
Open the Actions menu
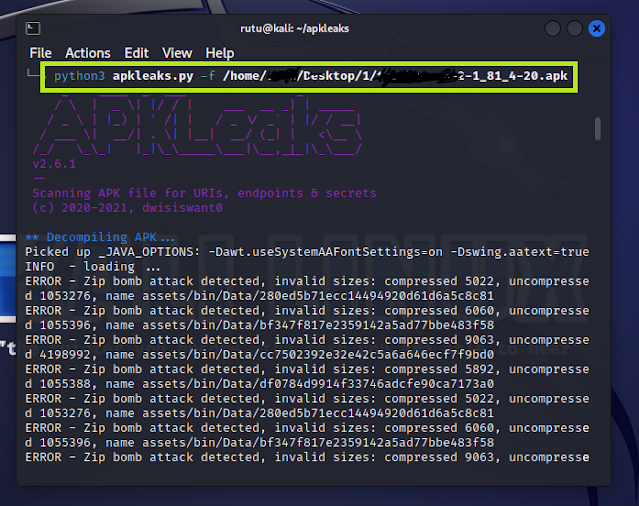tap(88, 53)
